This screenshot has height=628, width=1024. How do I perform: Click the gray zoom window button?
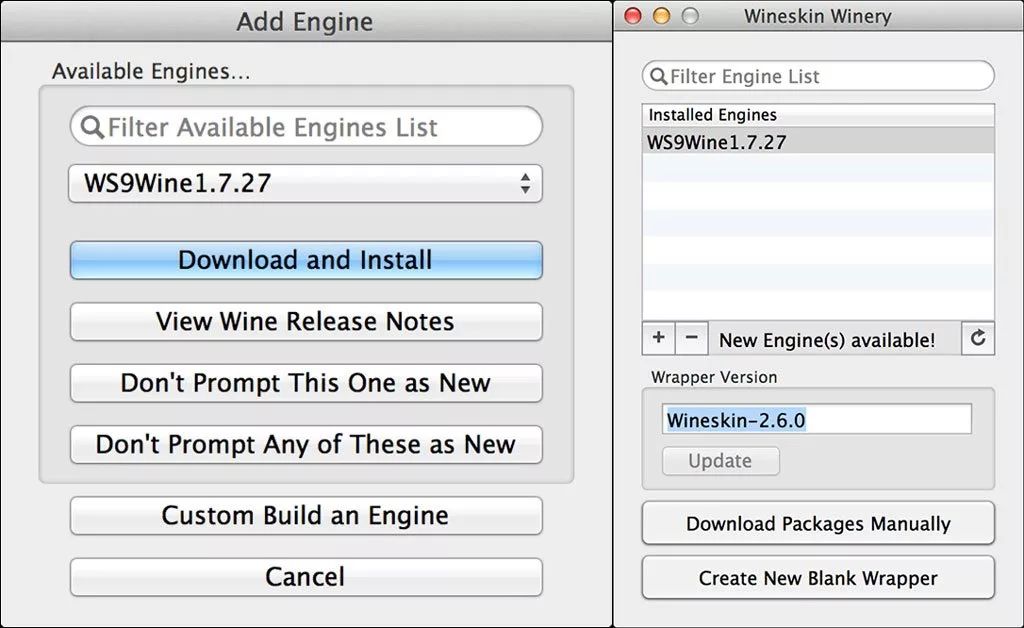tap(690, 16)
